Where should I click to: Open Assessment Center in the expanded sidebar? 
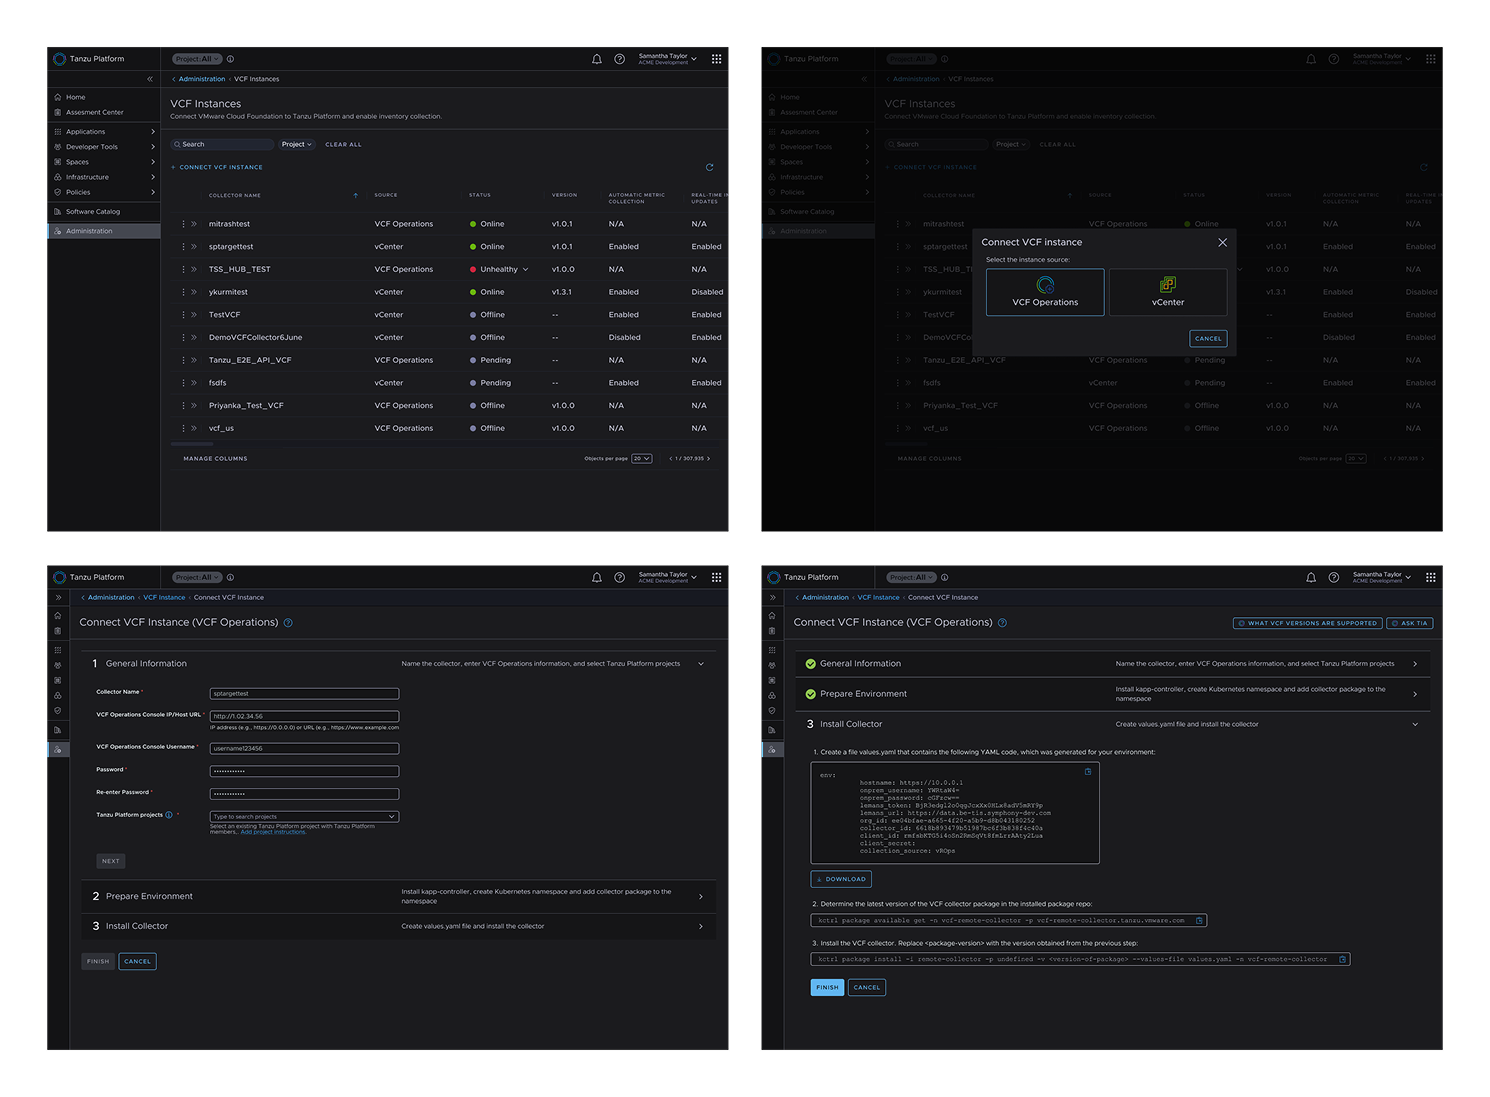pyautogui.click(x=104, y=112)
